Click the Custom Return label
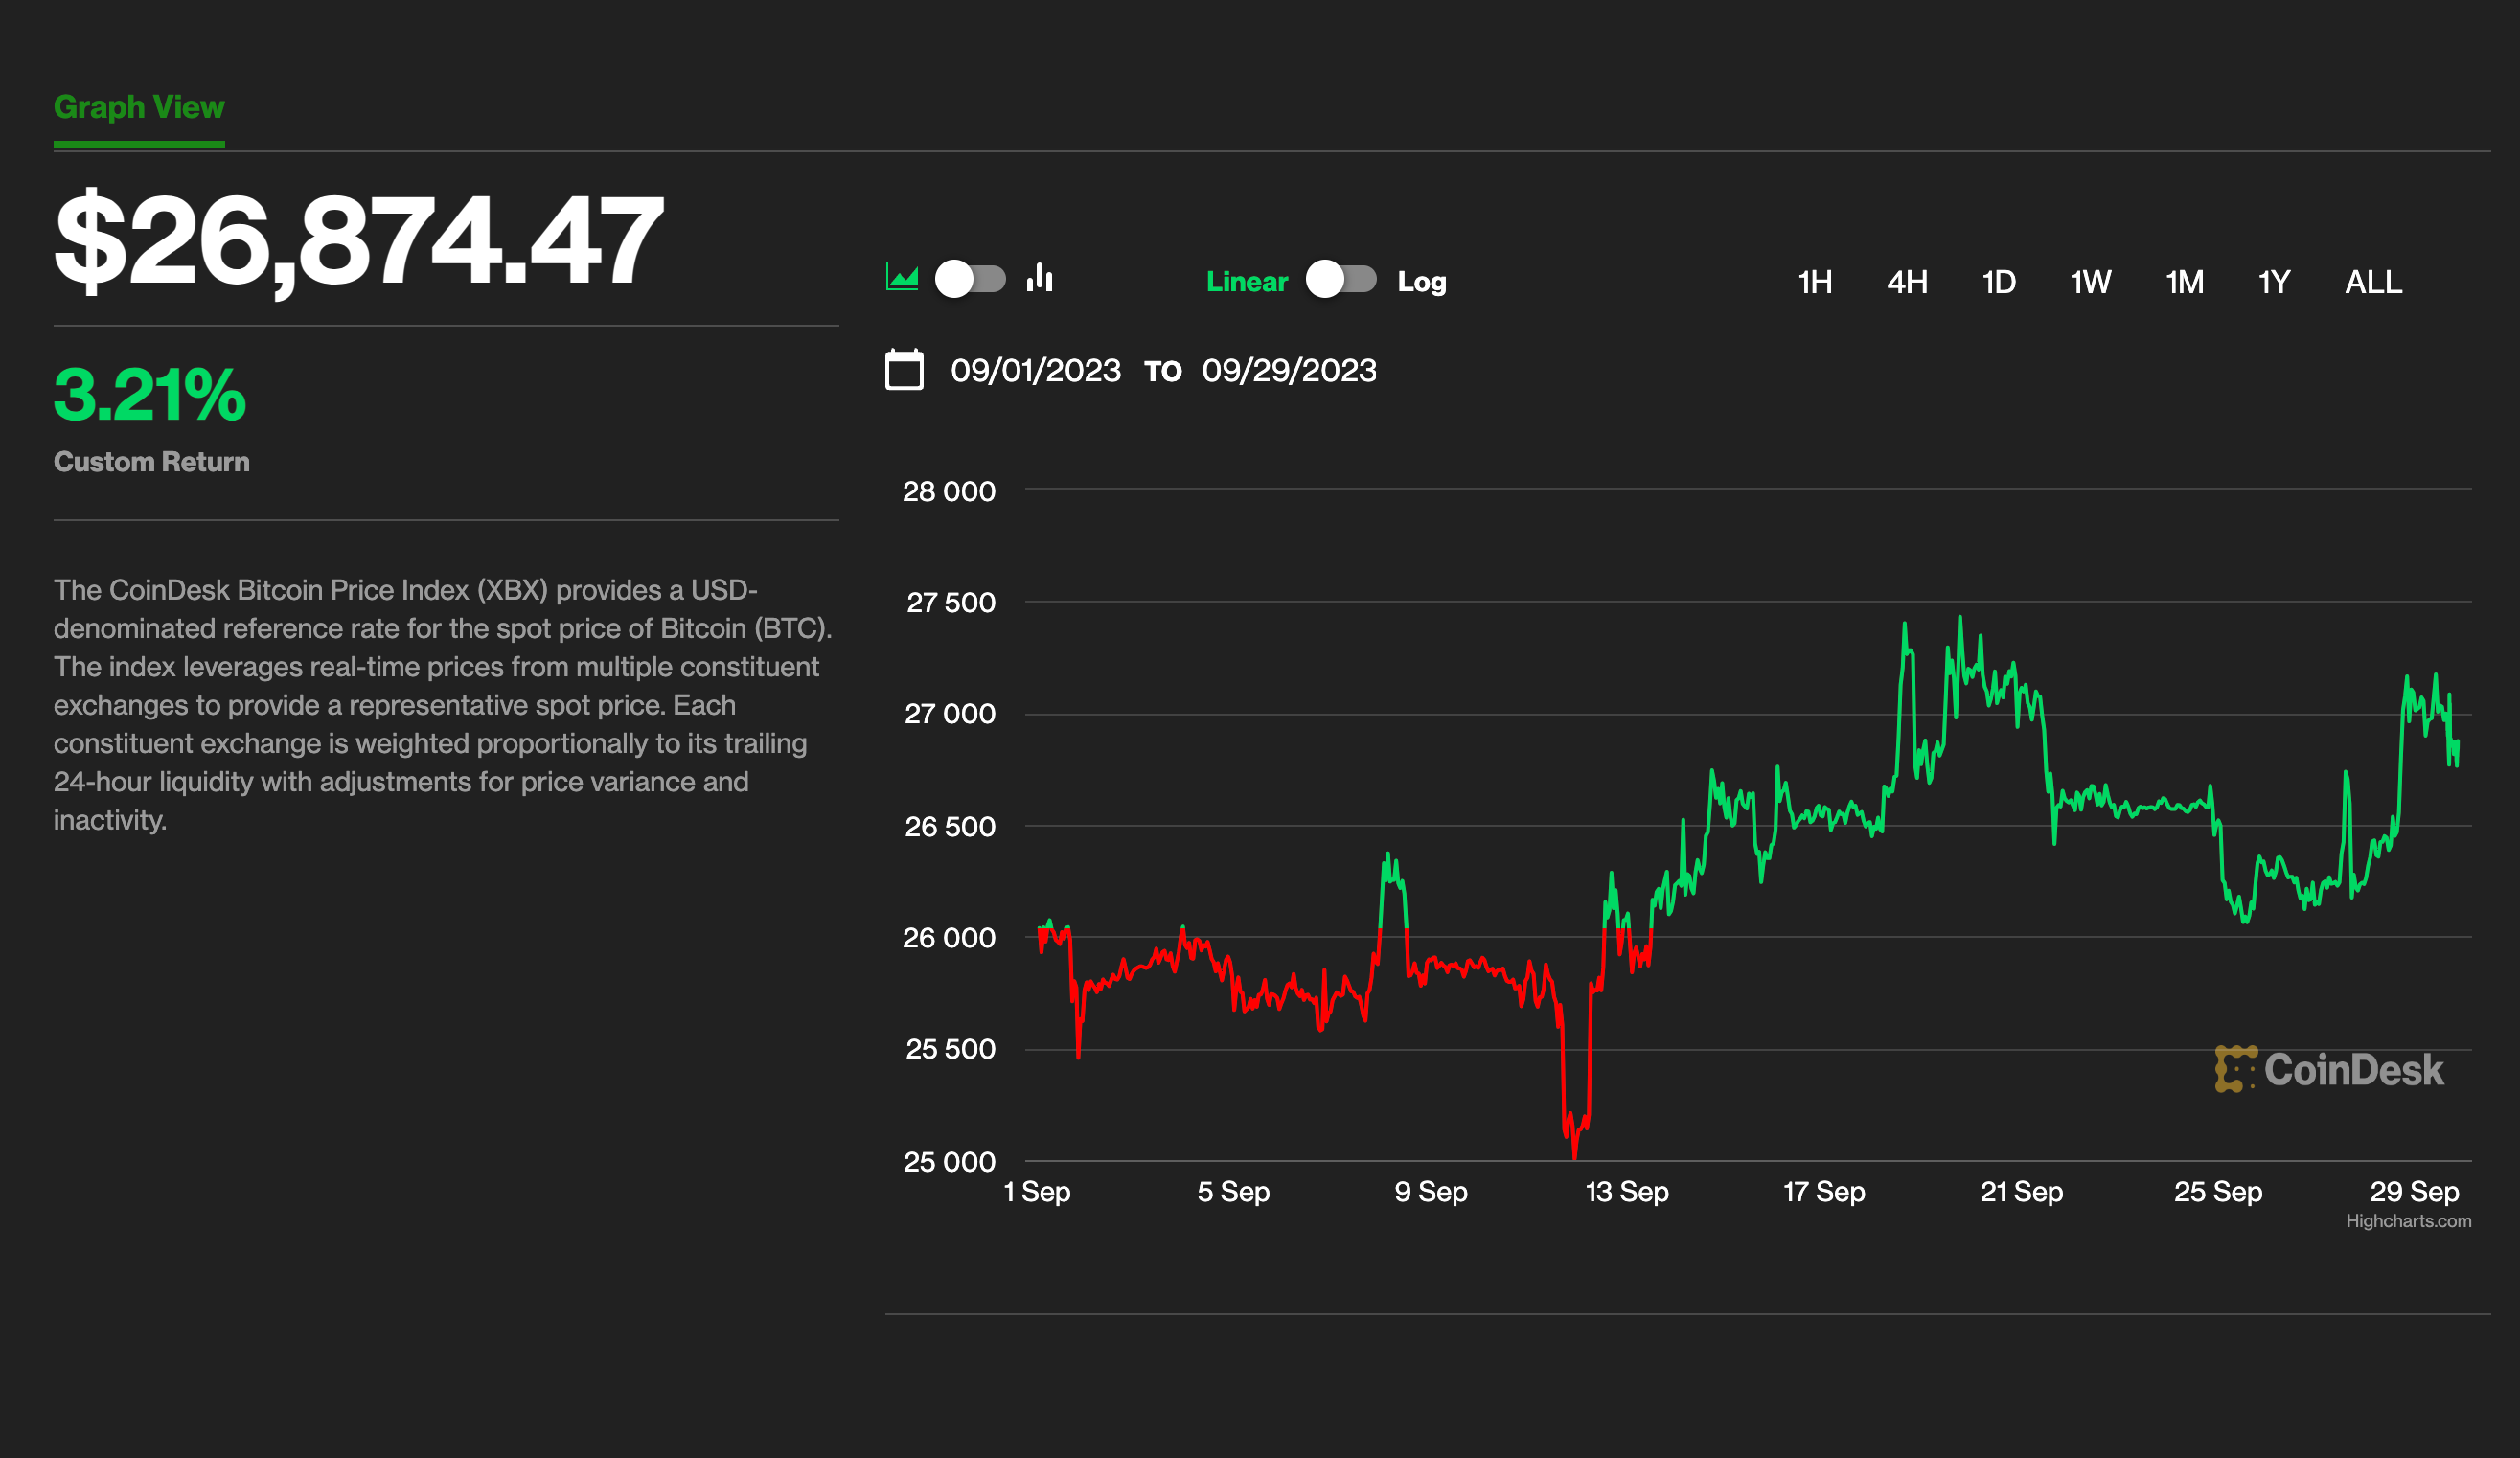2520x1458 pixels. [x=152, y=462]
